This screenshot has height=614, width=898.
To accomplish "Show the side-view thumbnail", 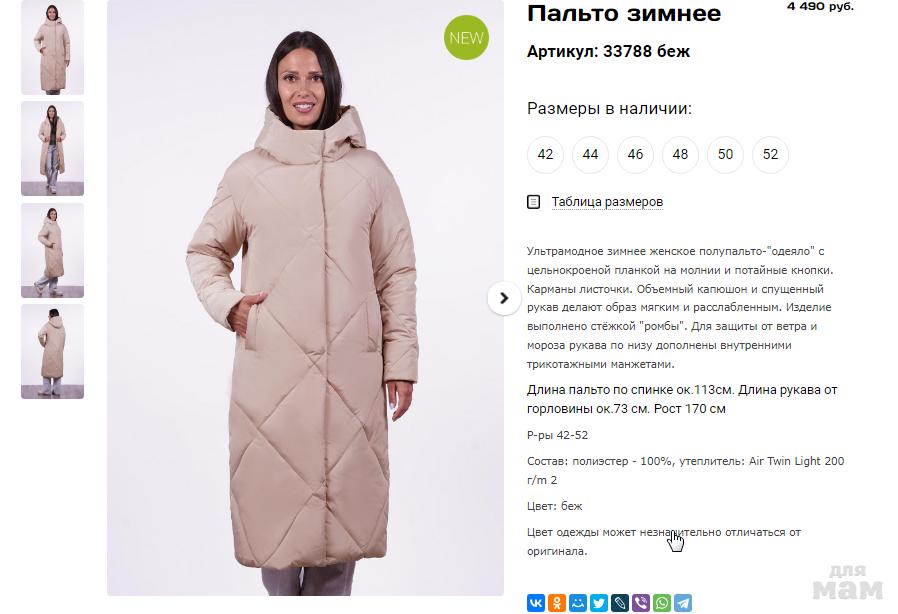I will pyautogui.click(x=53, y=250).
